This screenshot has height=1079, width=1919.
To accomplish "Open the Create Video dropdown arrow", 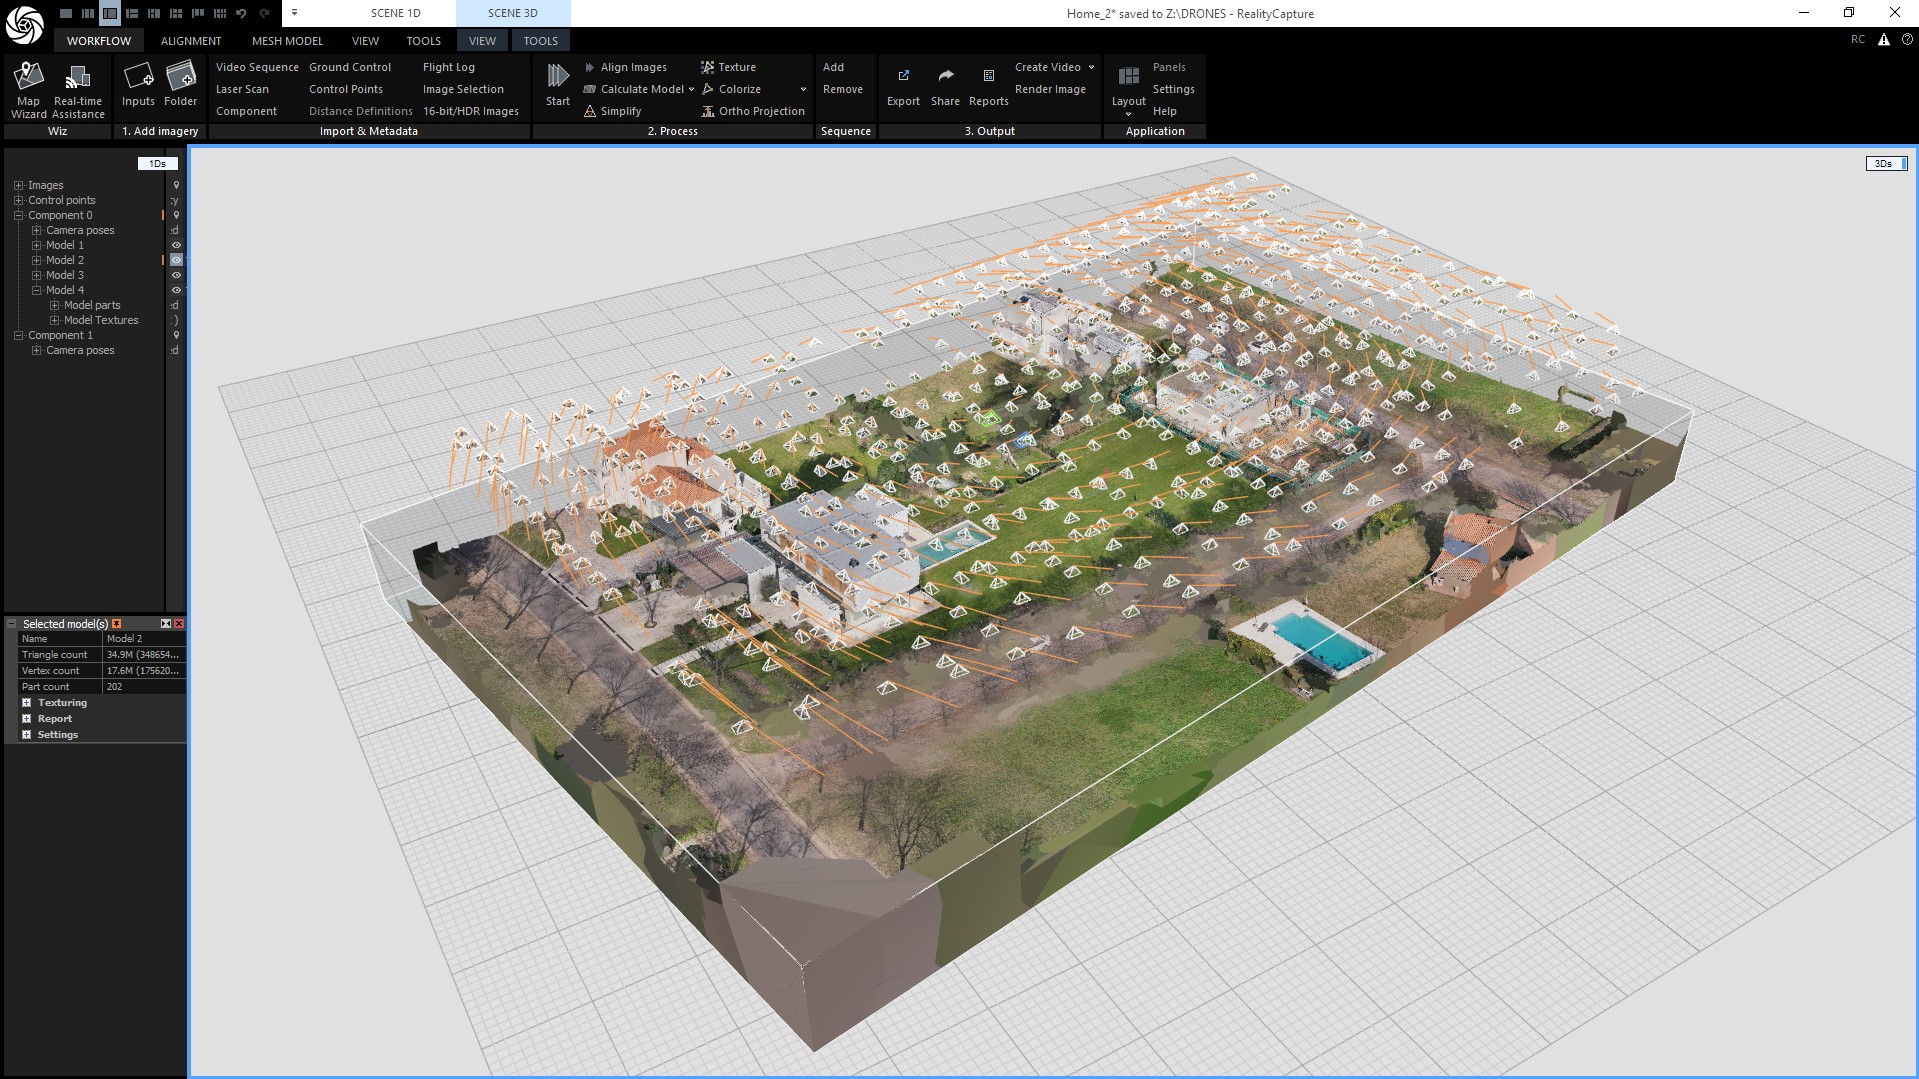I will (1091, 67).
